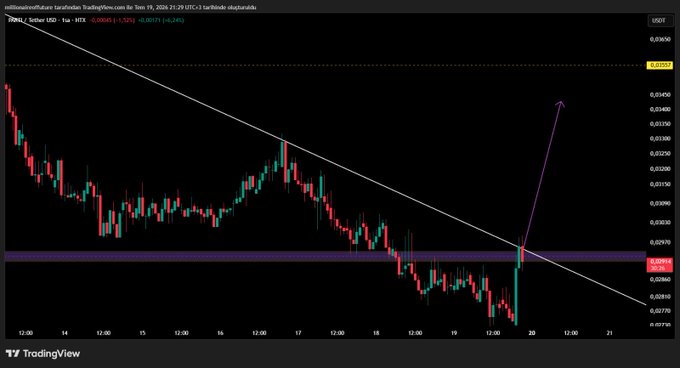Click the 0,03250 price scale label

(660, 153)
